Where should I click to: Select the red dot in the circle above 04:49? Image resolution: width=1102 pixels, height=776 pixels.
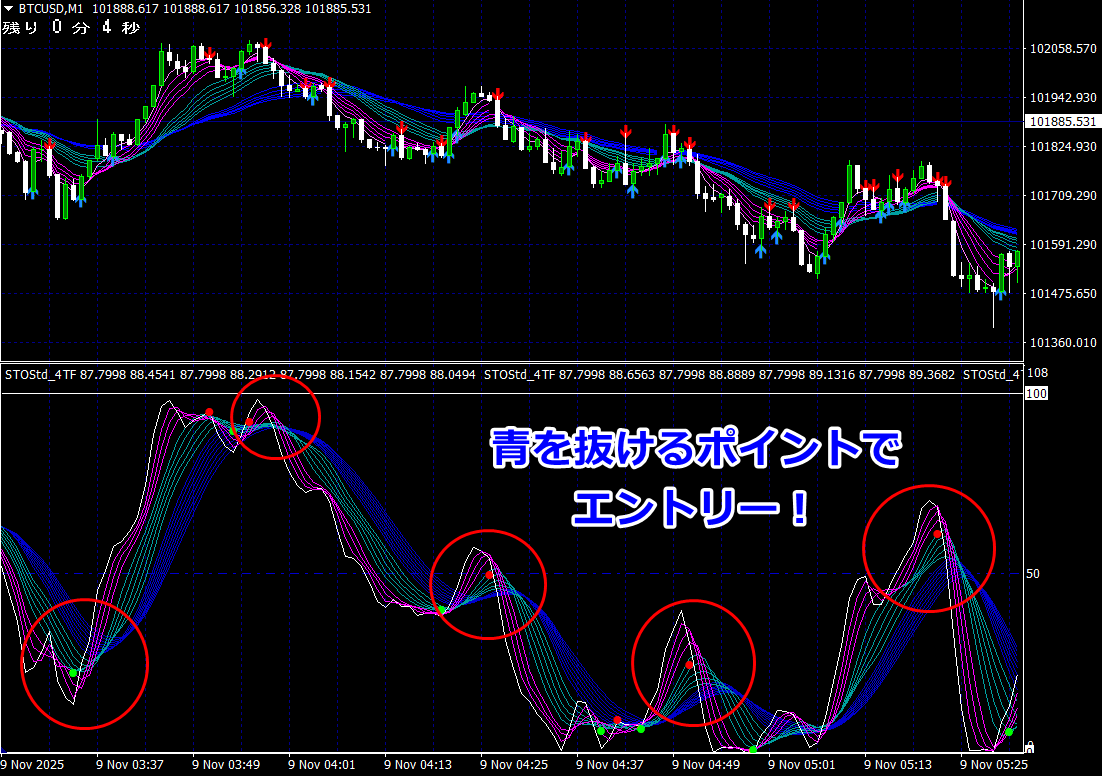pos(689,664)
